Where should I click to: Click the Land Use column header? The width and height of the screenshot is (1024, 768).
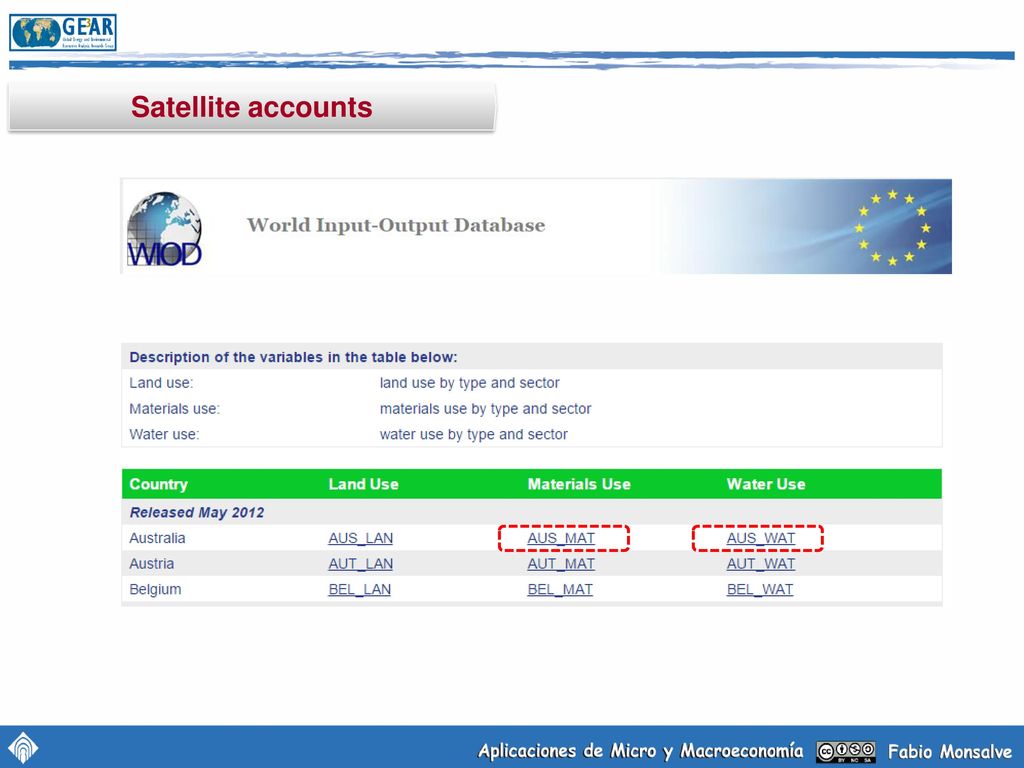(x=363, y=484)
